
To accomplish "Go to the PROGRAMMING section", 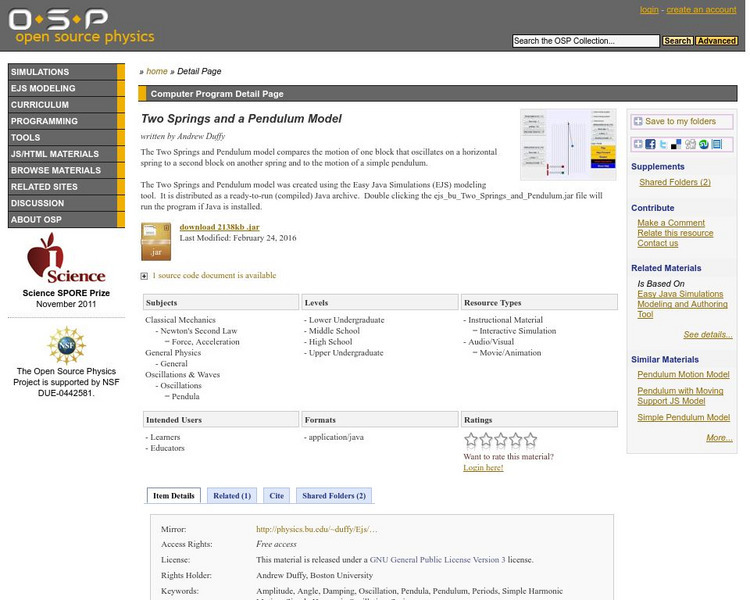I will coord(66,121).
